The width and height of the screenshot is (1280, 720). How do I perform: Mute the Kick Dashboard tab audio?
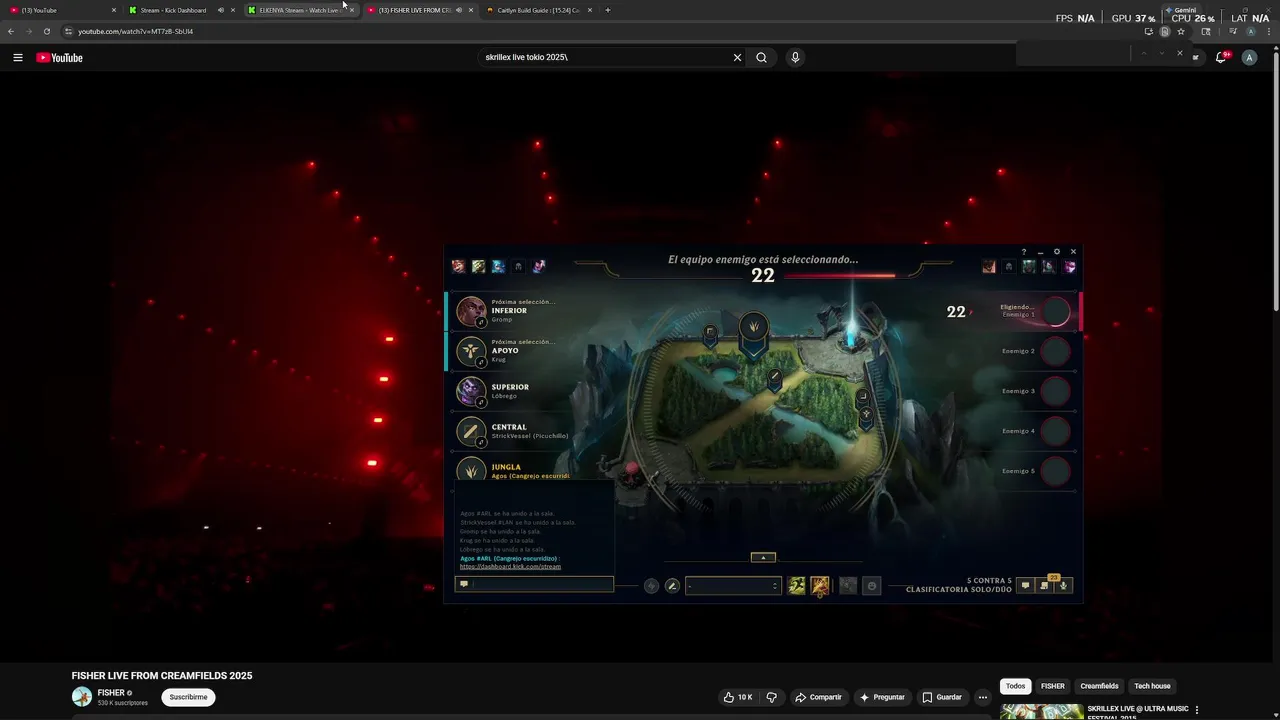click(221, 10)
